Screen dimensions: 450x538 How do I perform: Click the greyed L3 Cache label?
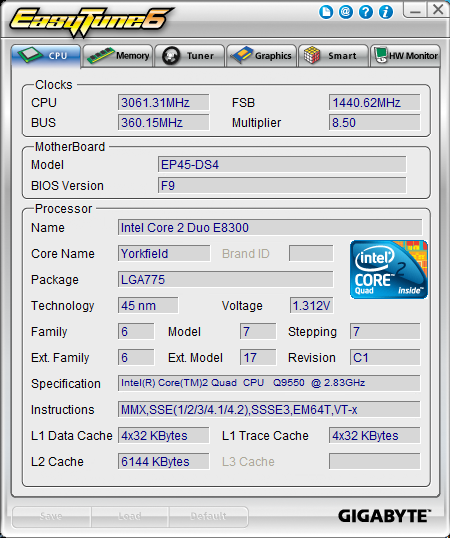tap(248, 462)
